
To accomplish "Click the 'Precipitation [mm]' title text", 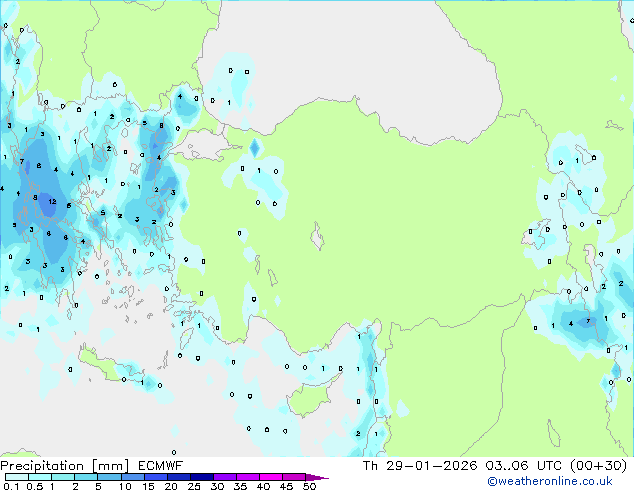I will point(65,466).
